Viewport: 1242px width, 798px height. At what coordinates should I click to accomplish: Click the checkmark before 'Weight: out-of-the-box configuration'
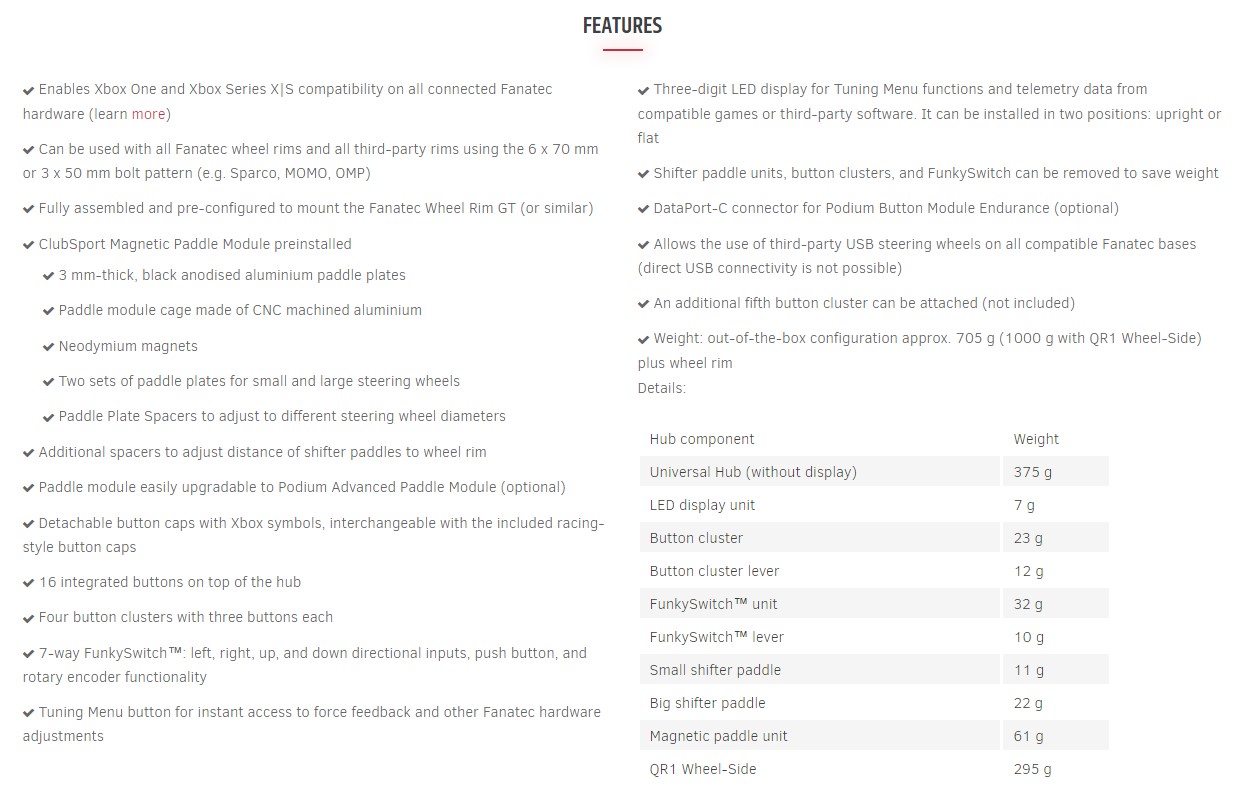coord(644,339)
